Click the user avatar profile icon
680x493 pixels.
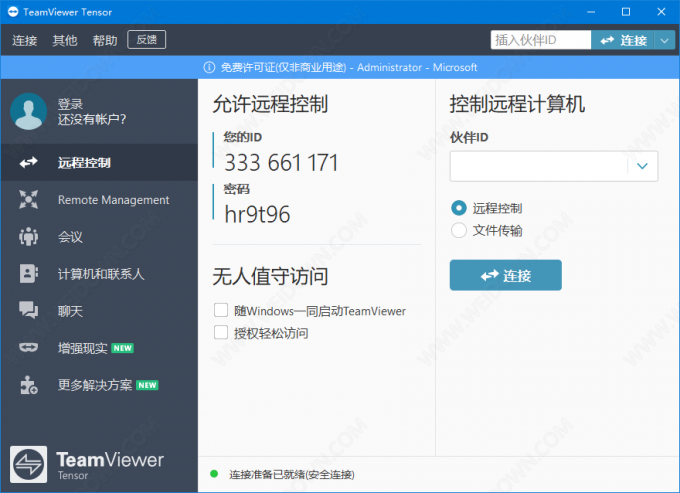coord(29,111)
